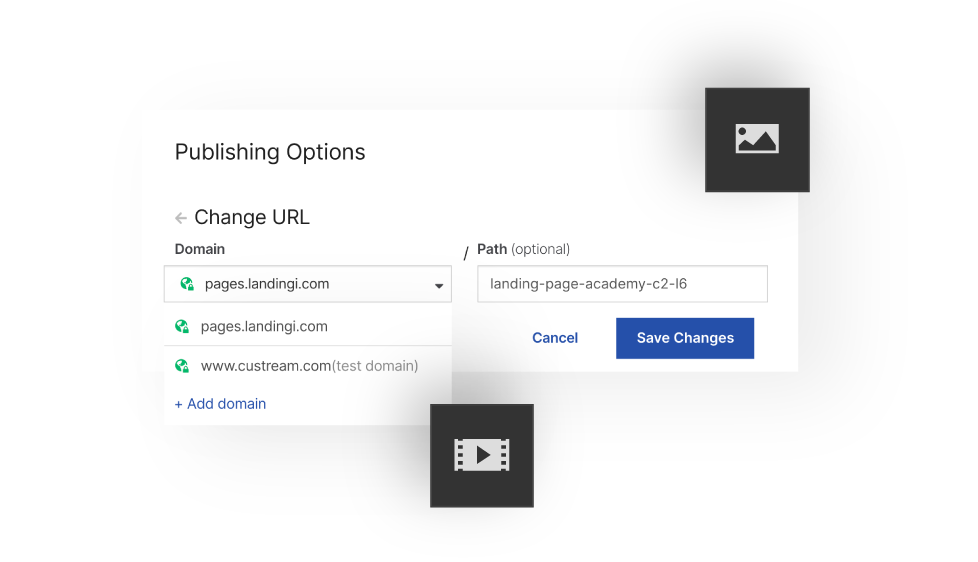Click the slash separator between Domain and Path
This screenshot has width=978, height=562.
[x=465, y=254]
